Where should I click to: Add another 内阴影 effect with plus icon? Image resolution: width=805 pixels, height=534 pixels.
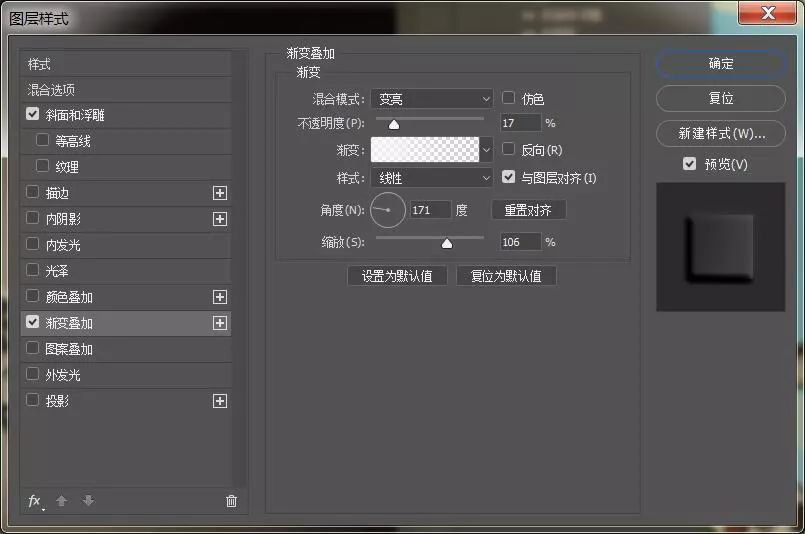click(220, 219)
